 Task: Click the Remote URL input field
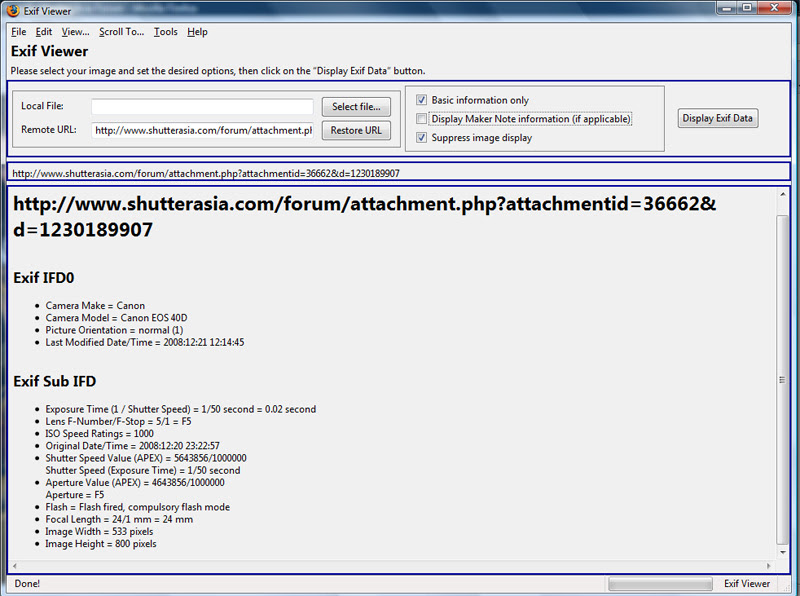202,130
